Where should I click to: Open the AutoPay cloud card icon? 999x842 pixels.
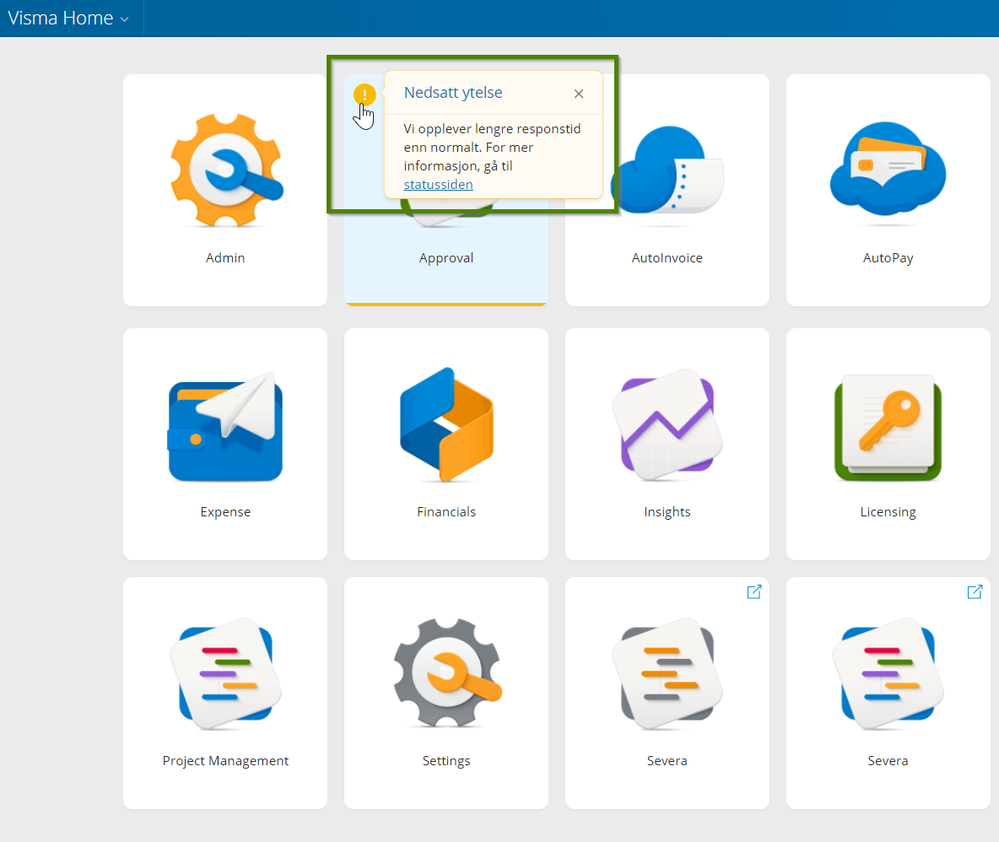(x=888, y=166)
